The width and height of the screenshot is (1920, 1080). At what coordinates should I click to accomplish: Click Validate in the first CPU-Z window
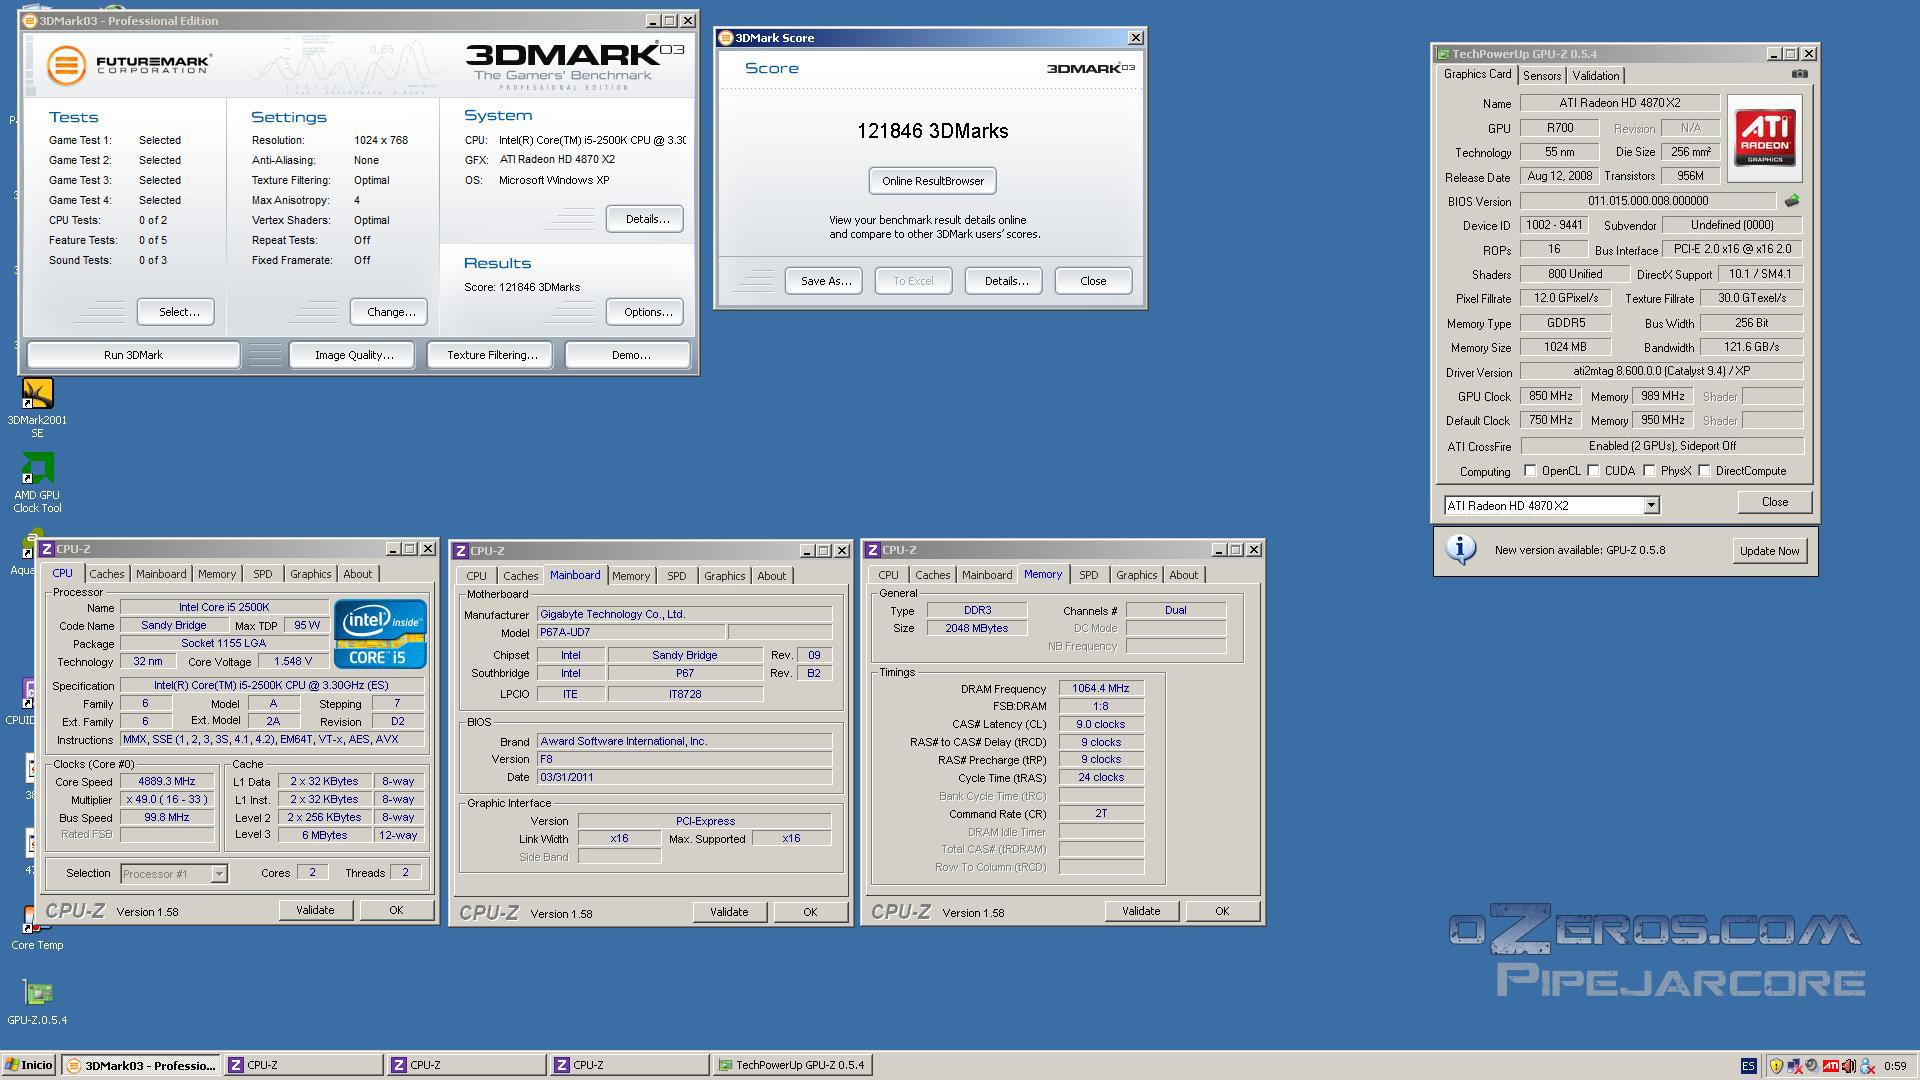(x=315, y=910)
